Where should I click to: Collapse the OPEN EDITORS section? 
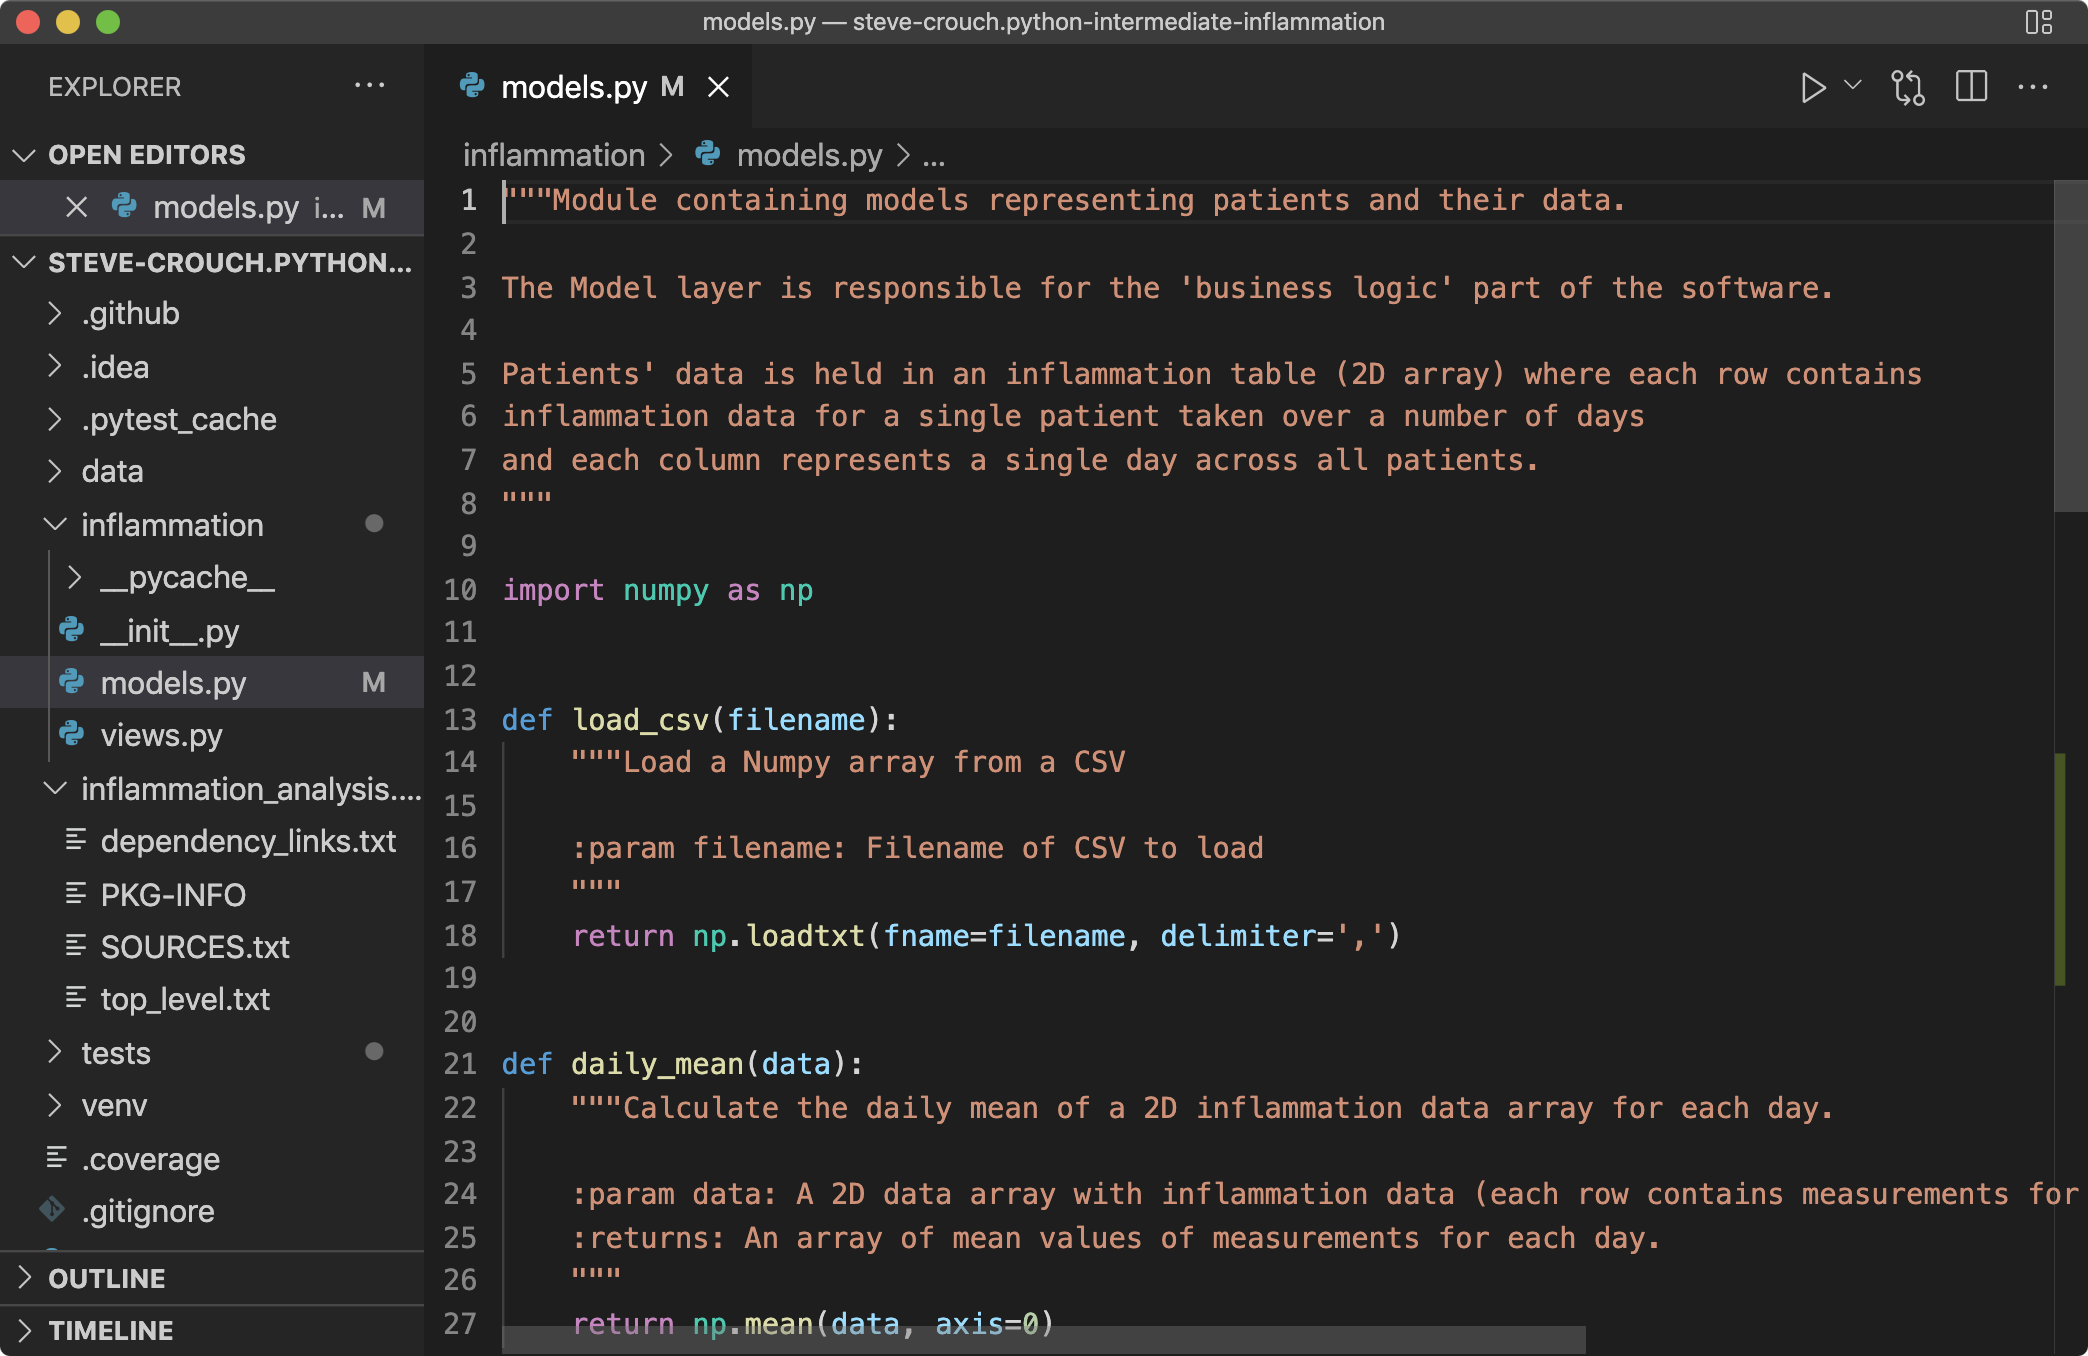coord(24,154)
